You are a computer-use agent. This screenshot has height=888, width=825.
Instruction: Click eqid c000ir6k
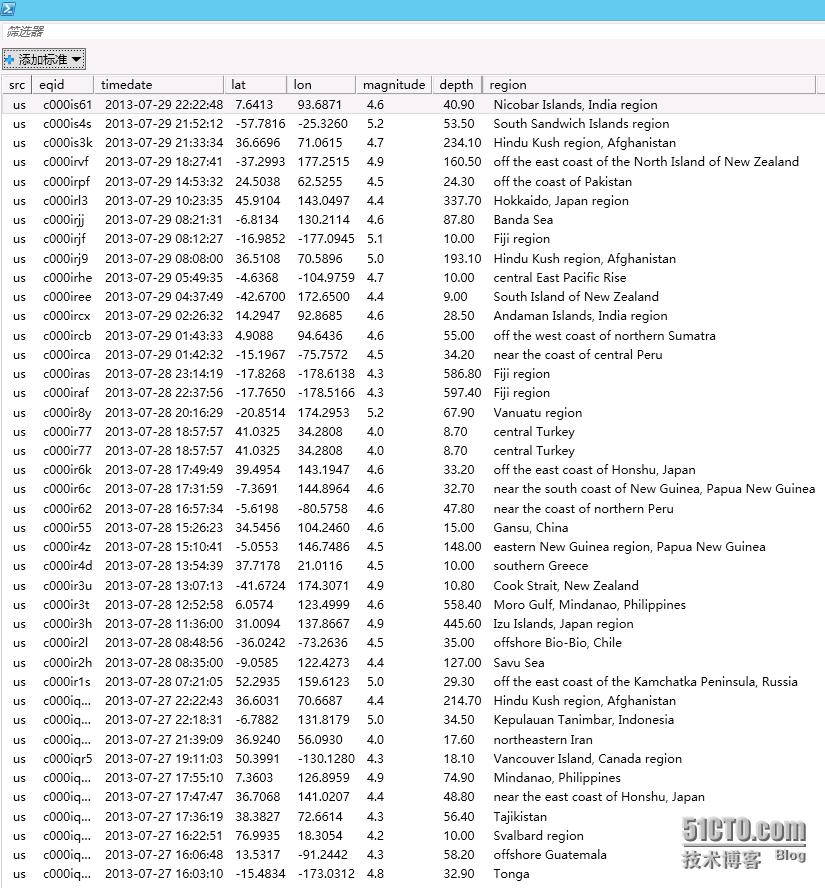click(67, 470)
